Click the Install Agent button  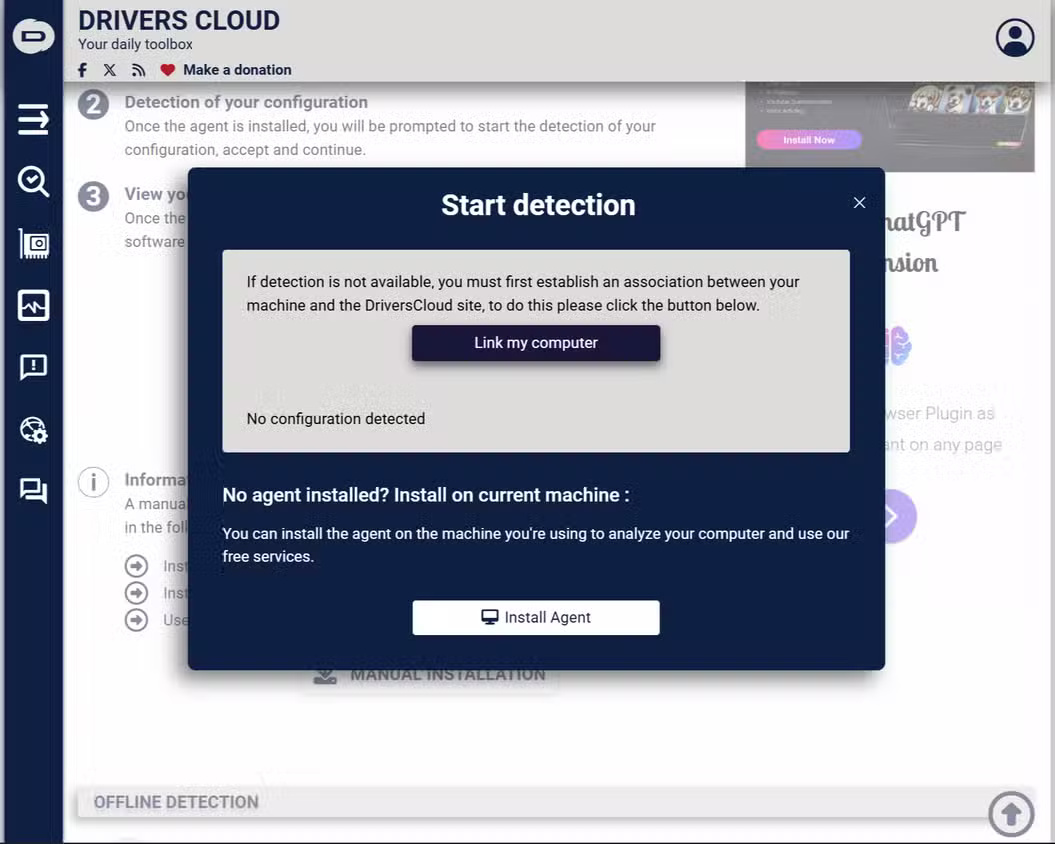pos(535,617)
